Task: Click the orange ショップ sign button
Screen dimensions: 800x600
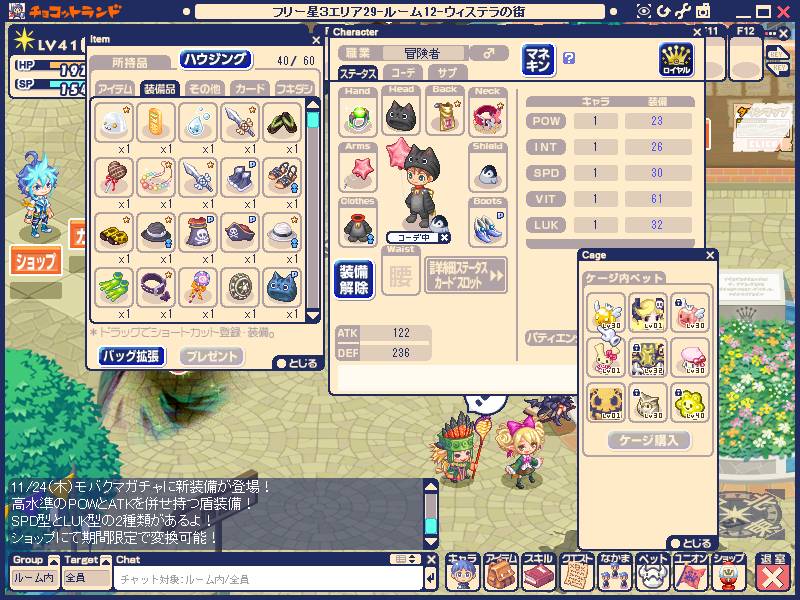Action: 35,261
